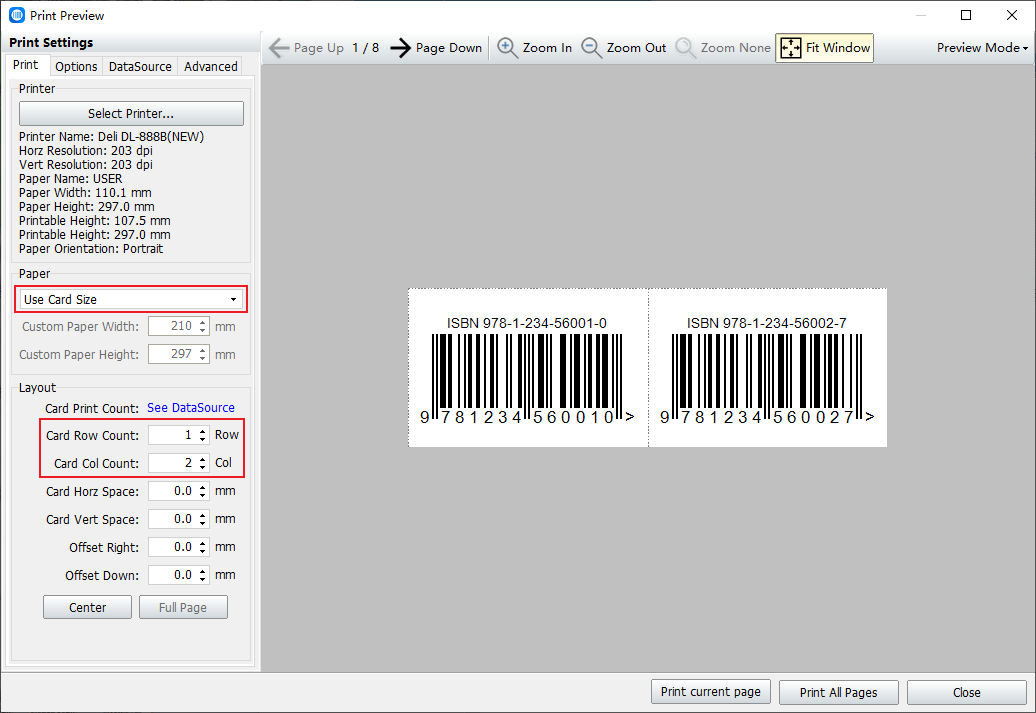The image size is (1036, 713).
Task: Click the Zoom None magnifier icon
Action: click(x=685, y=48)
